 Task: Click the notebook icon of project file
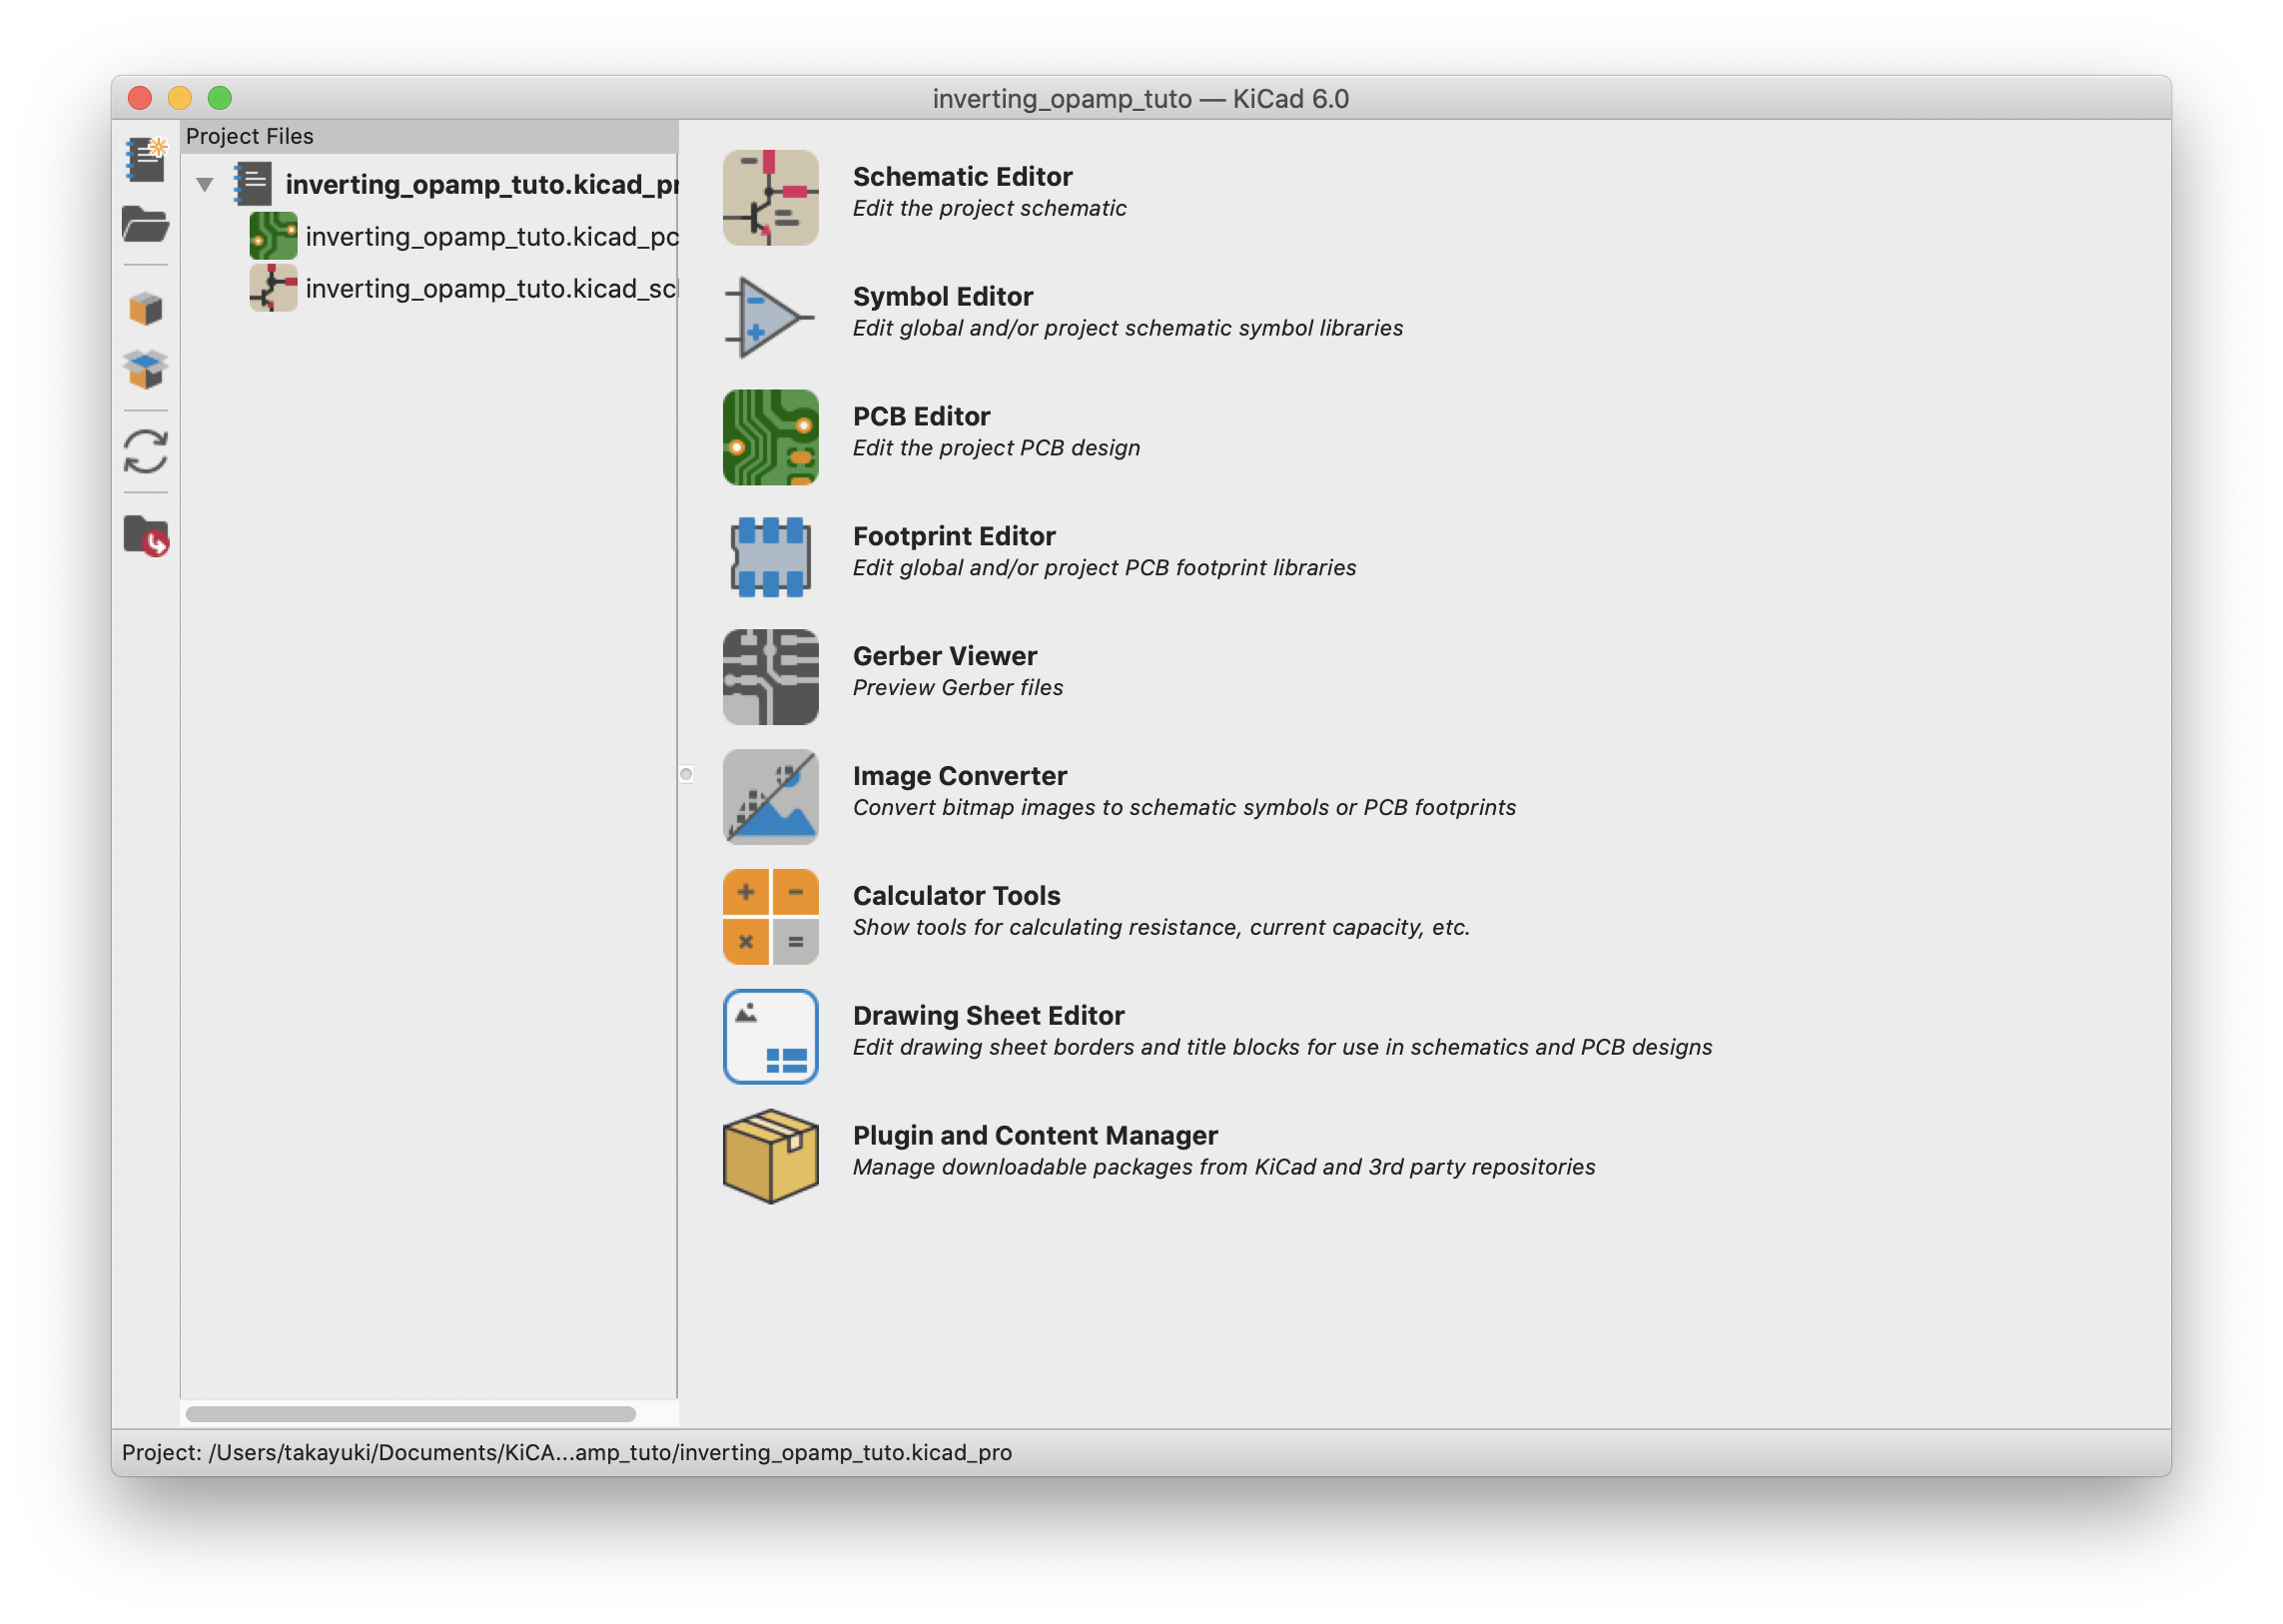coord(253,184)
